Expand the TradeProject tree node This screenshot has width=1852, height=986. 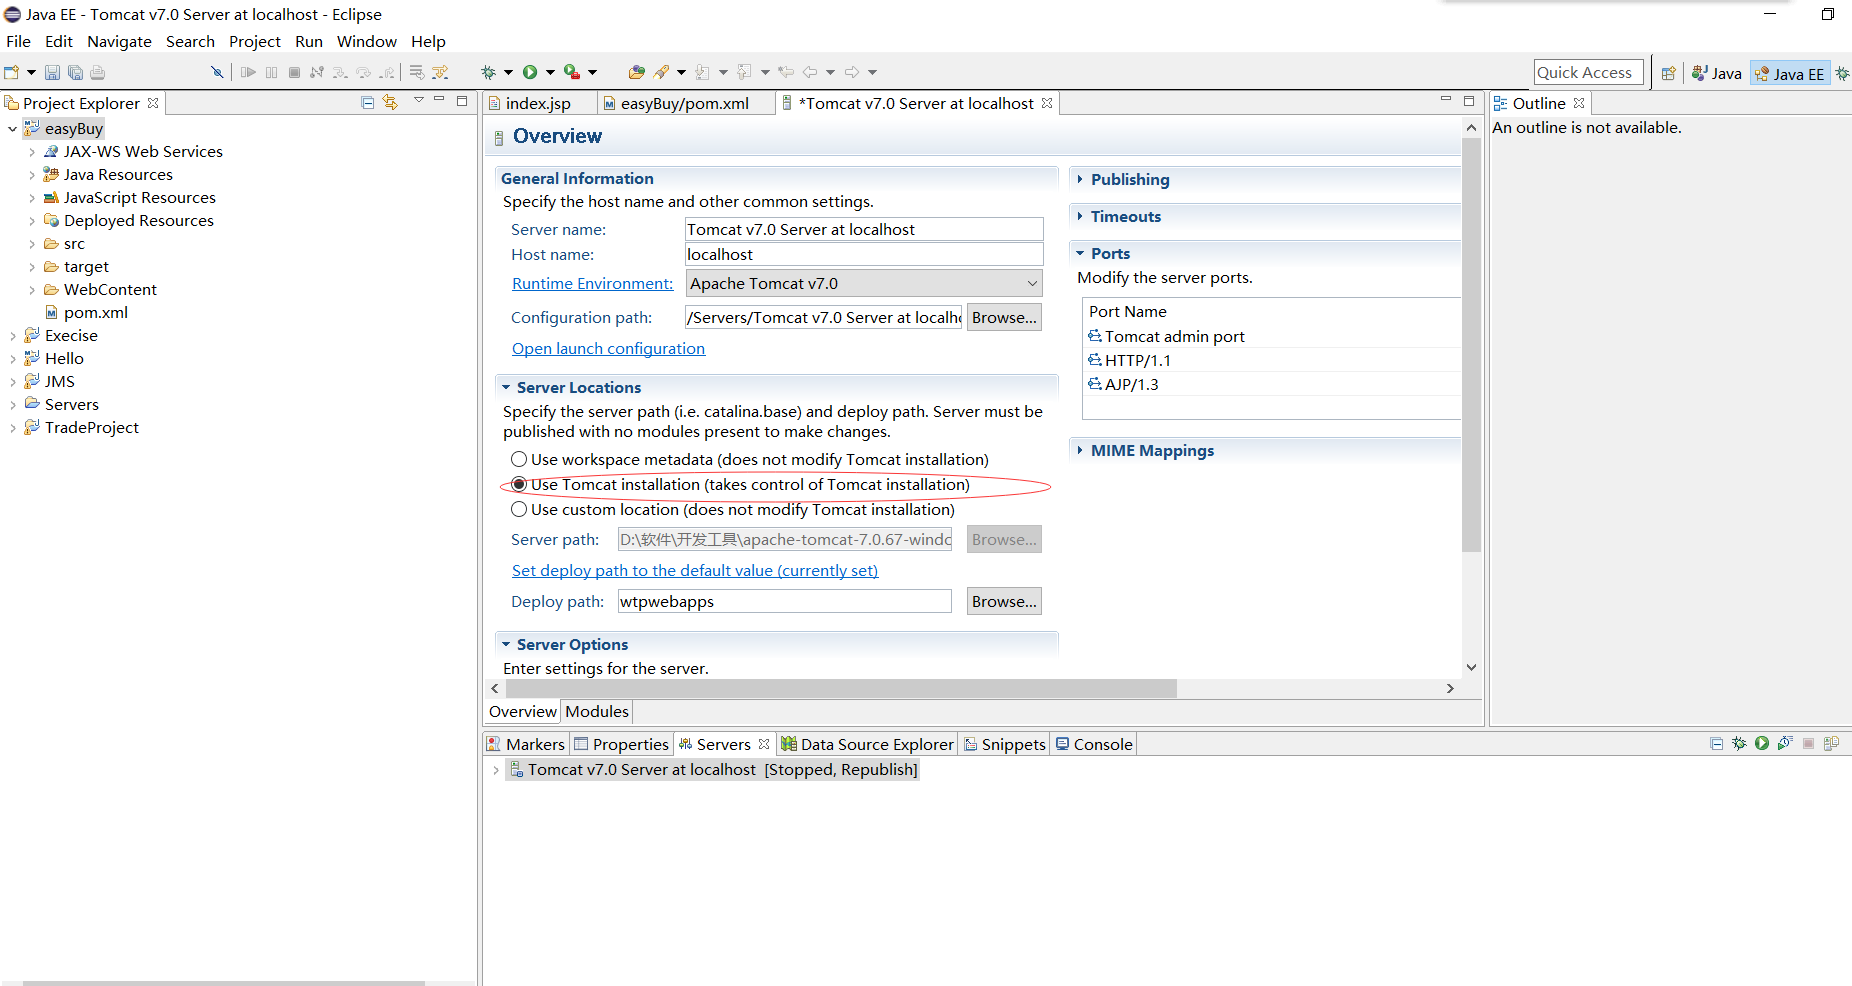(13, 428)
